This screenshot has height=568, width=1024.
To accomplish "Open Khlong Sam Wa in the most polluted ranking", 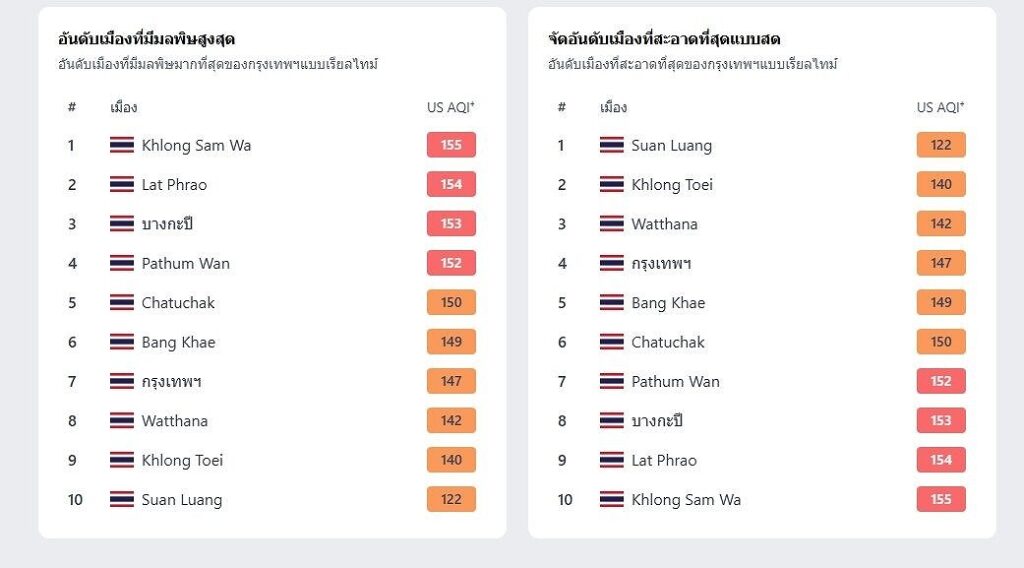I will point(196,145).
